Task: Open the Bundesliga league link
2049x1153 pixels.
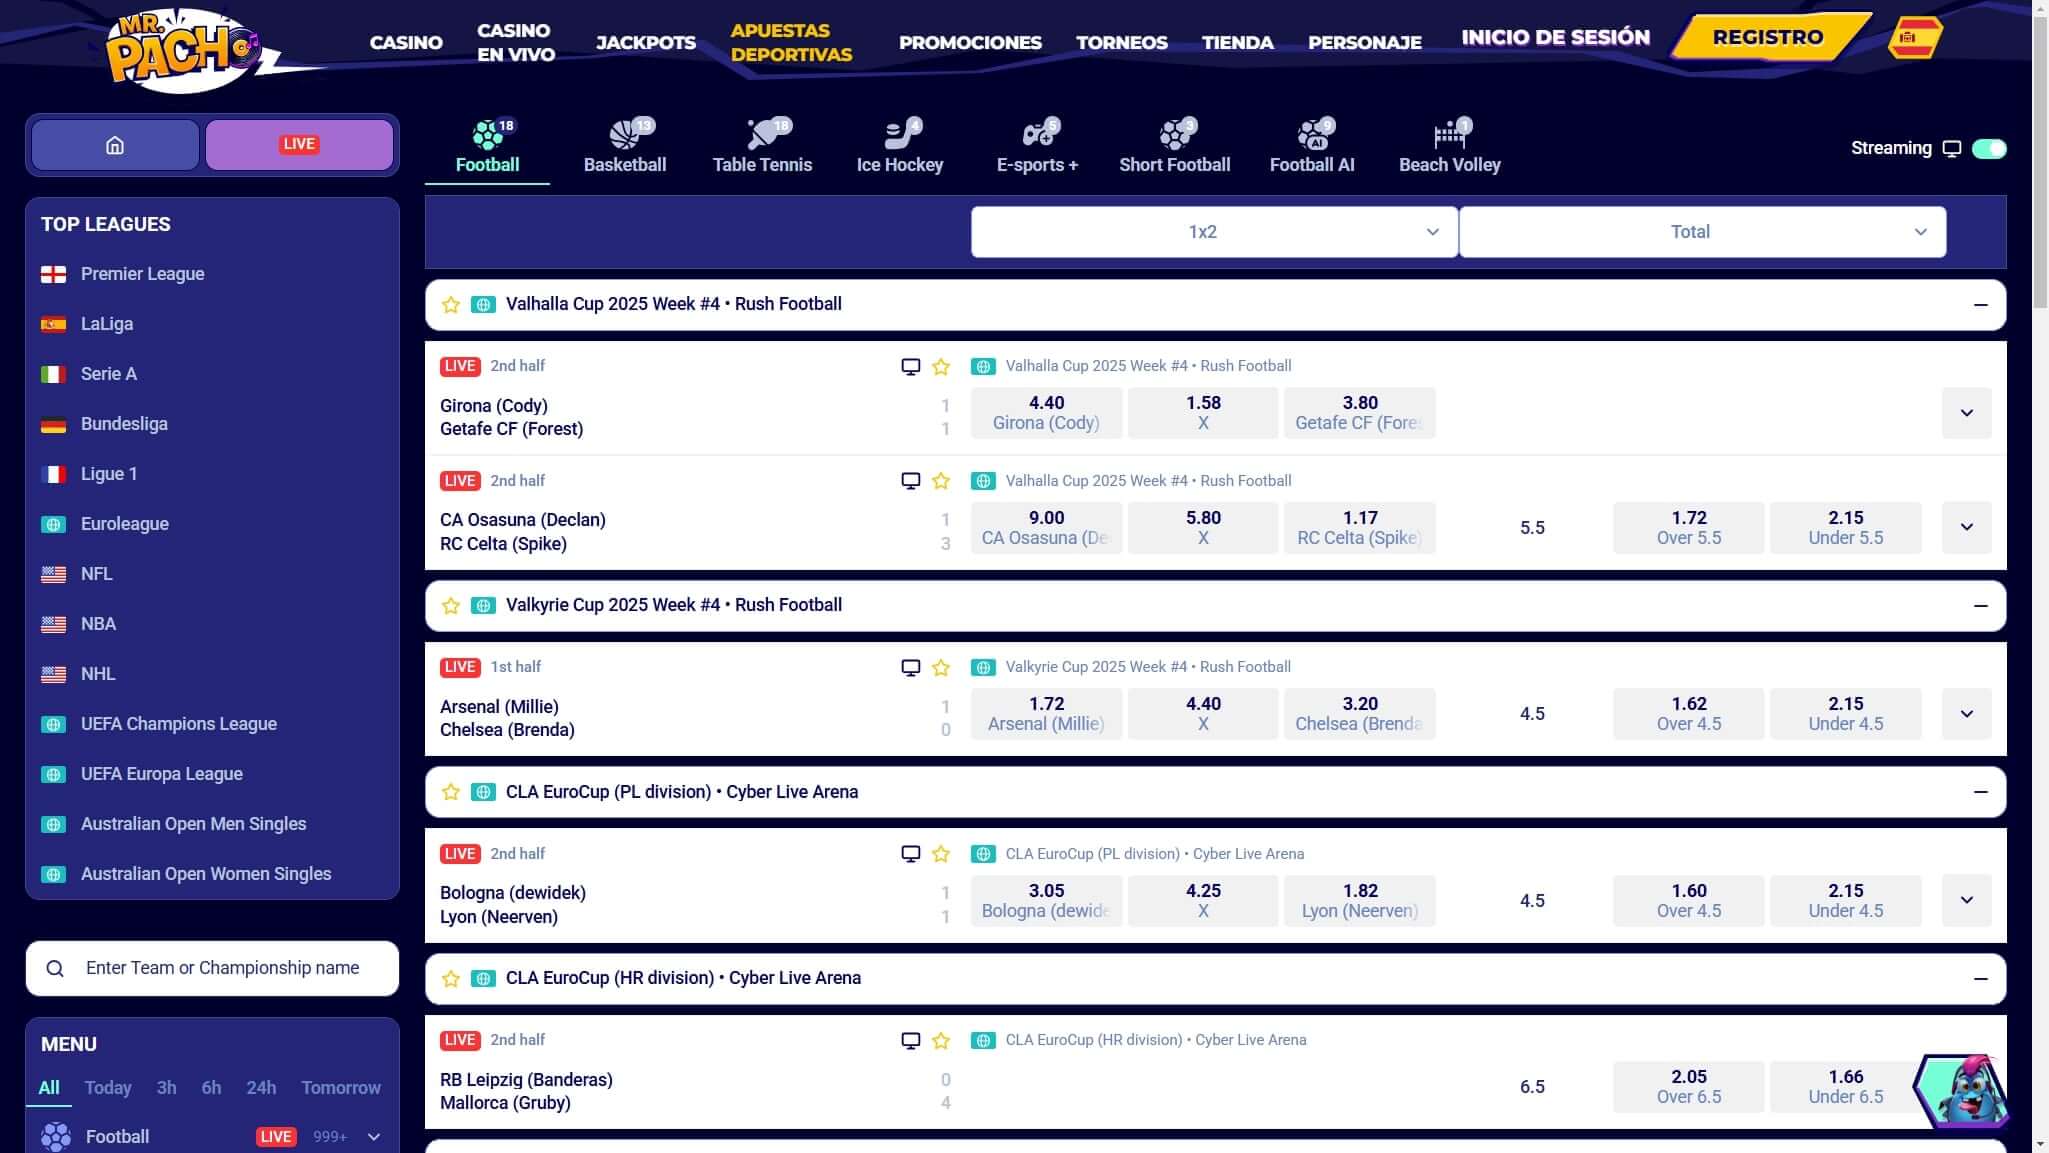Action: coord(124,424)
